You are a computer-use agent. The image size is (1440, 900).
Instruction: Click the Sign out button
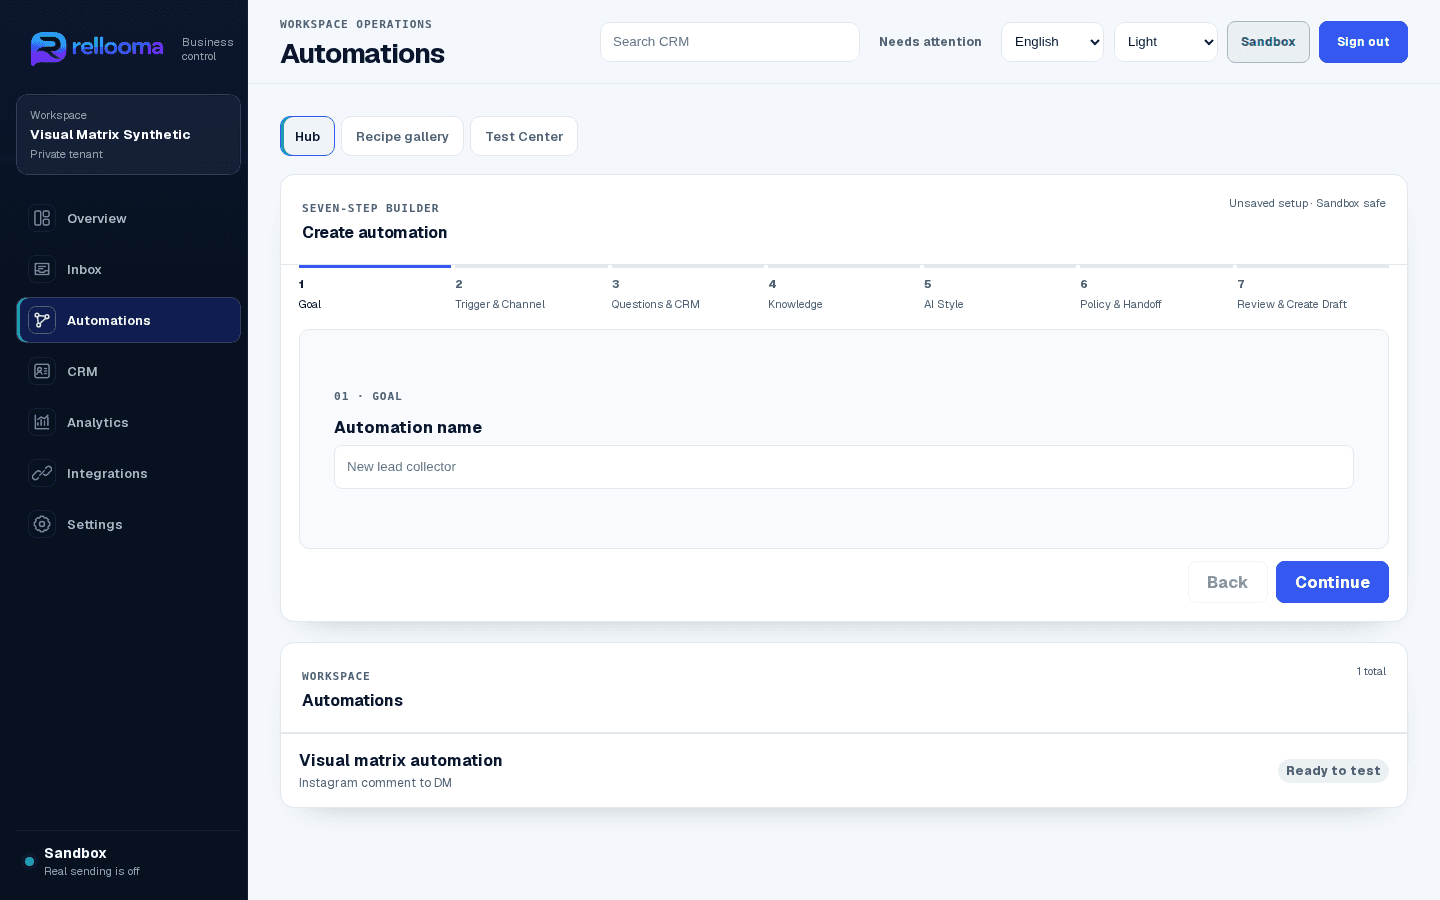pyautogui.click(x=1363, y=42)
